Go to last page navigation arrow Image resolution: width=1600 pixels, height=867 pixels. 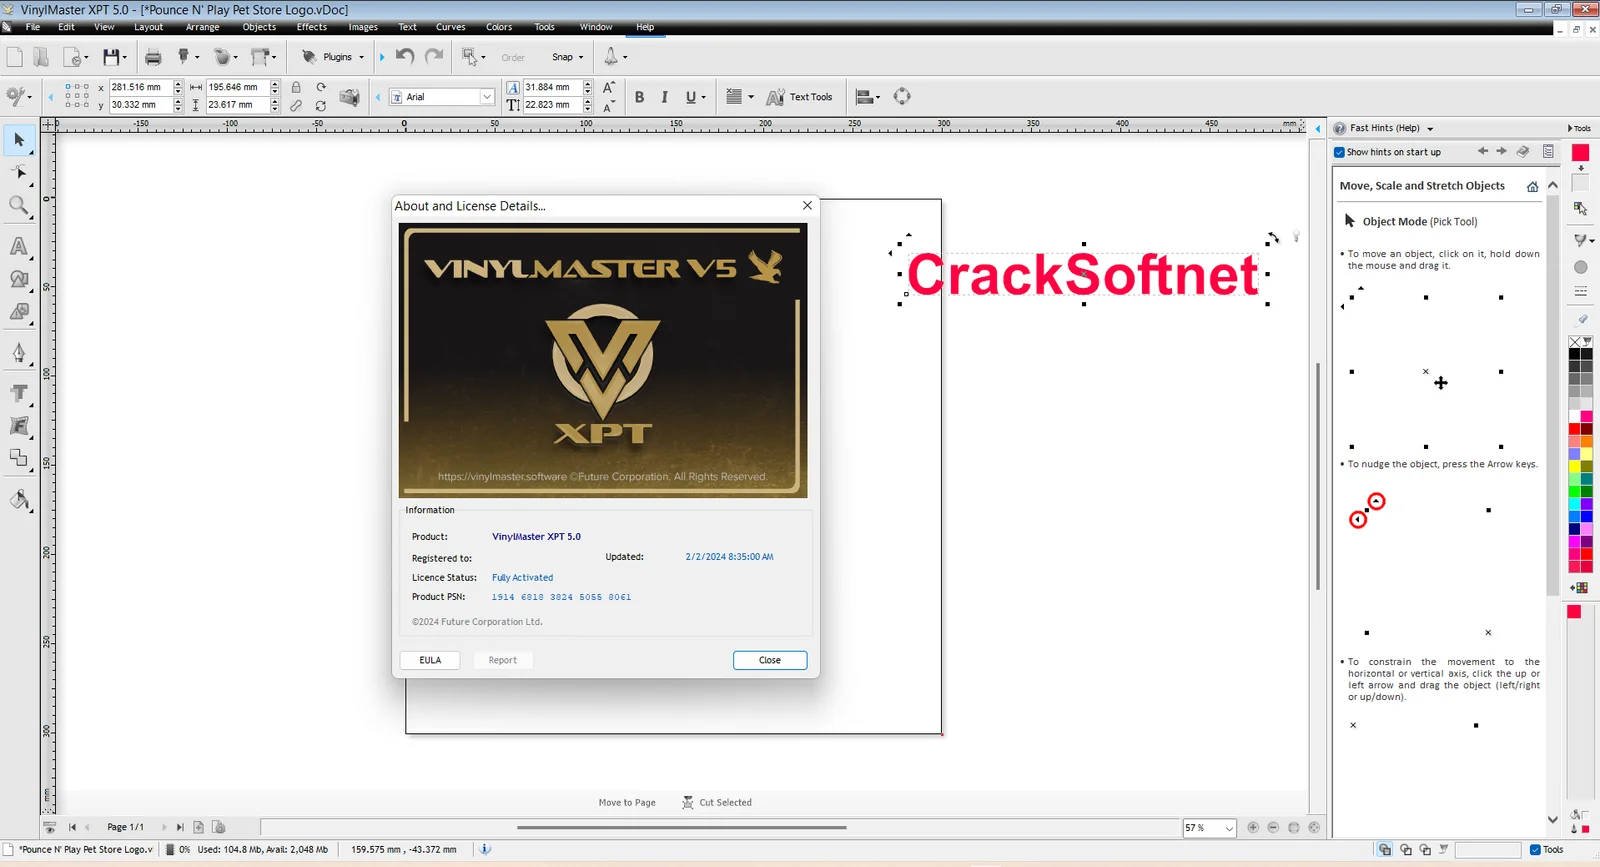[x=180, y=827]
